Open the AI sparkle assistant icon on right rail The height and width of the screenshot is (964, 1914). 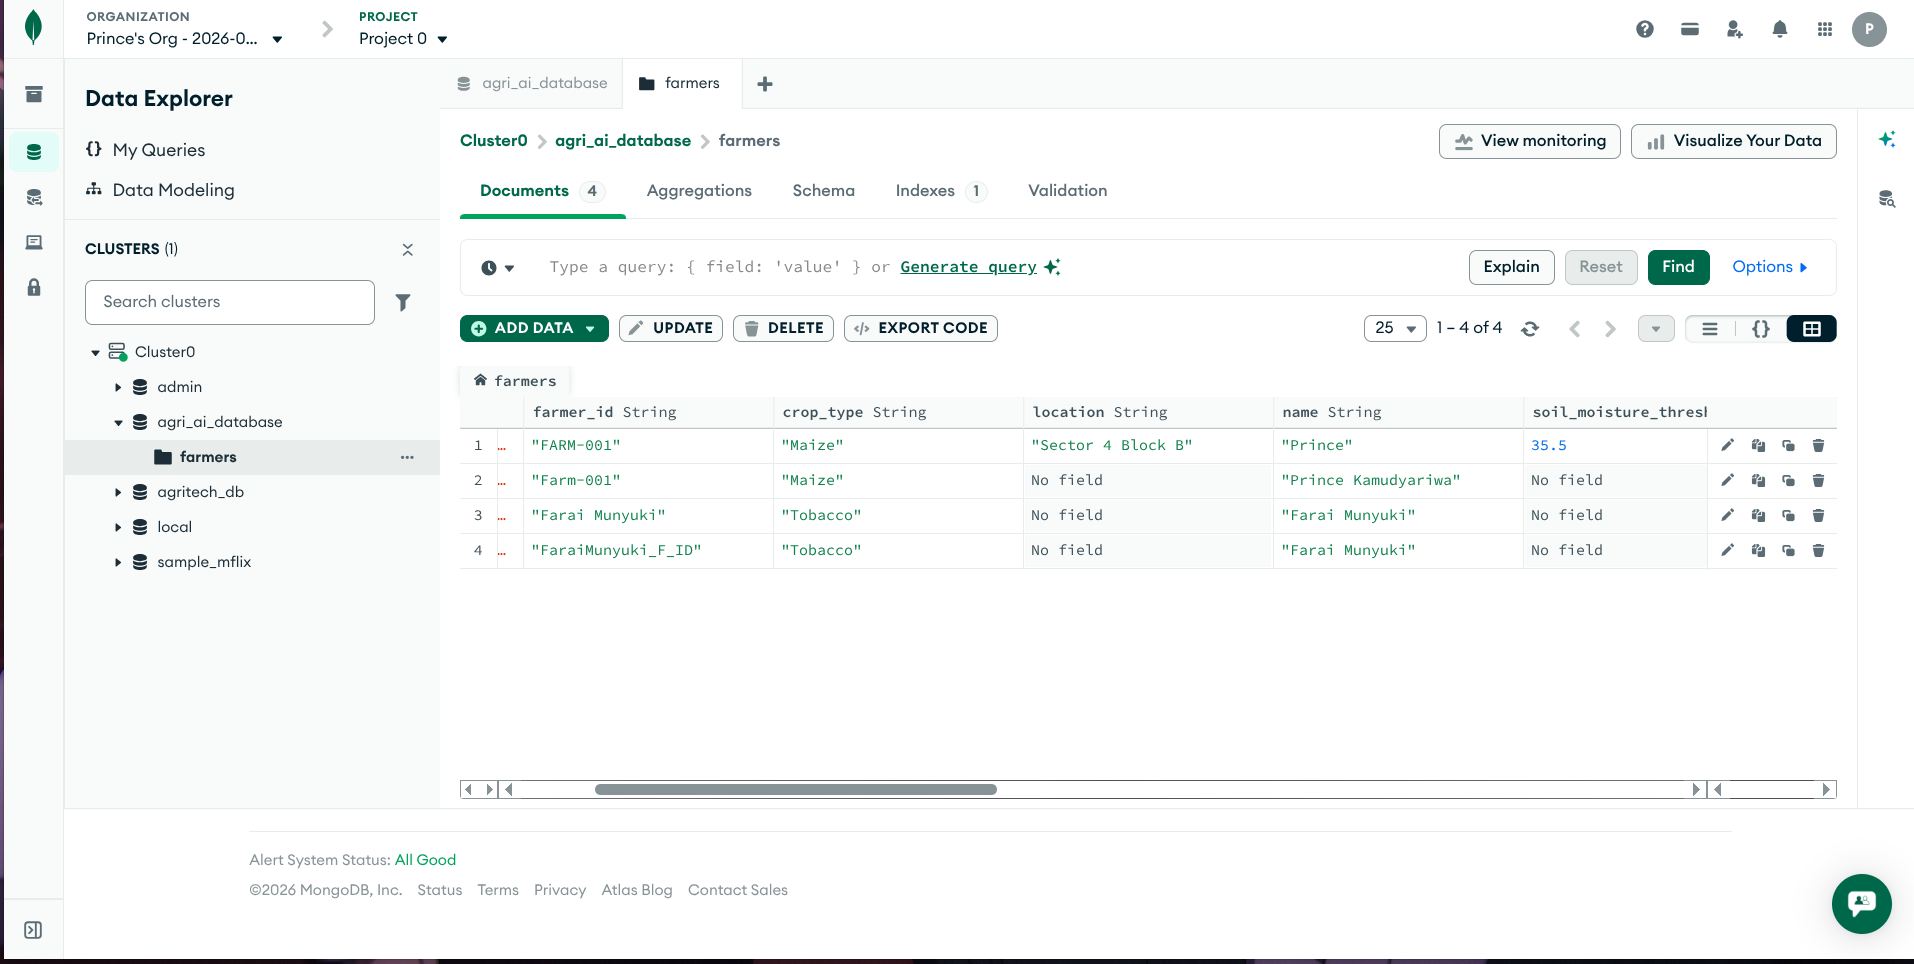(1887, 140)
